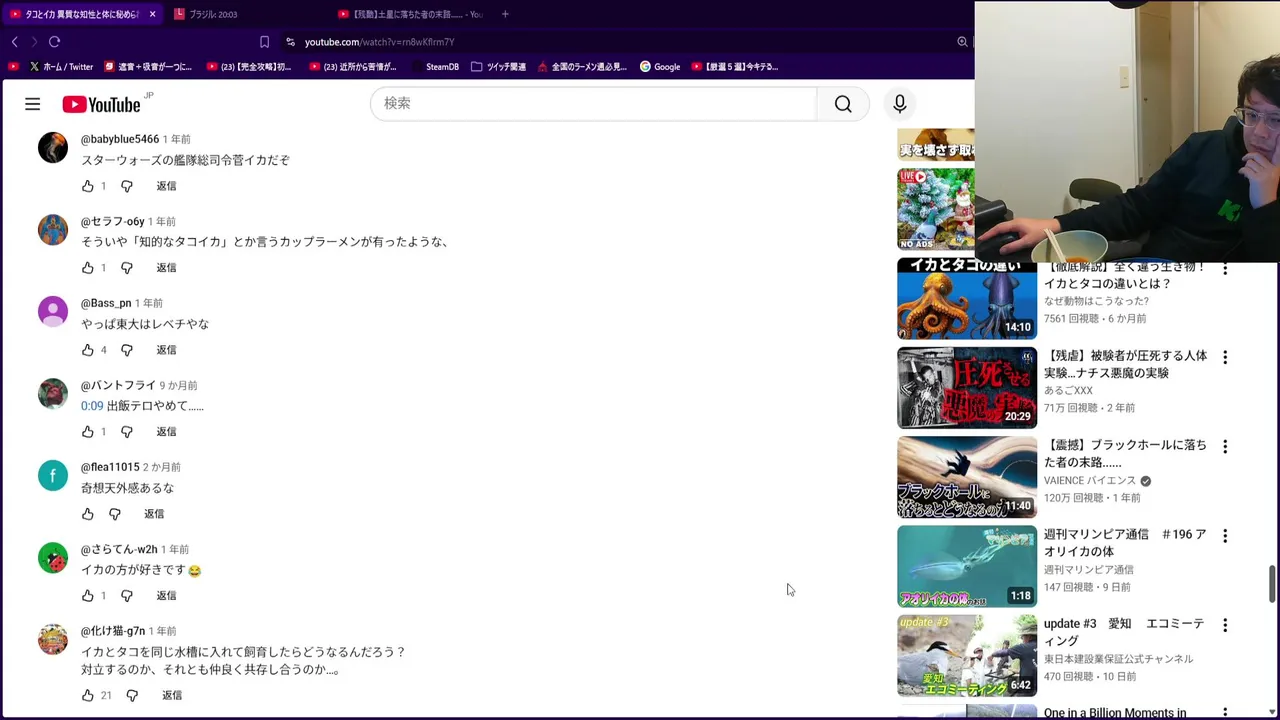The height and width of the screenshot is (720, 1280).
Task: Dislike the comment by @さらてん-w2h
Action: [127, 596]
